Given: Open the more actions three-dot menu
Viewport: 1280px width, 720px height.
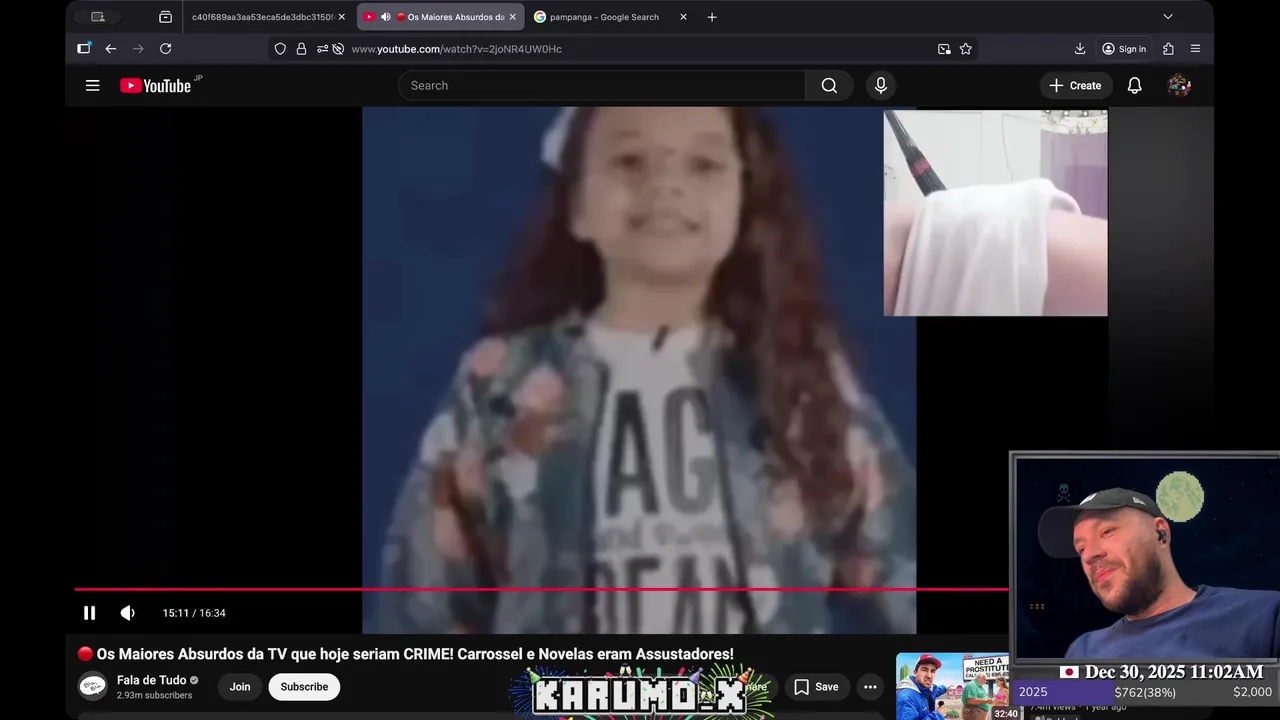Looking at the screenshot, I should [870, 687].
